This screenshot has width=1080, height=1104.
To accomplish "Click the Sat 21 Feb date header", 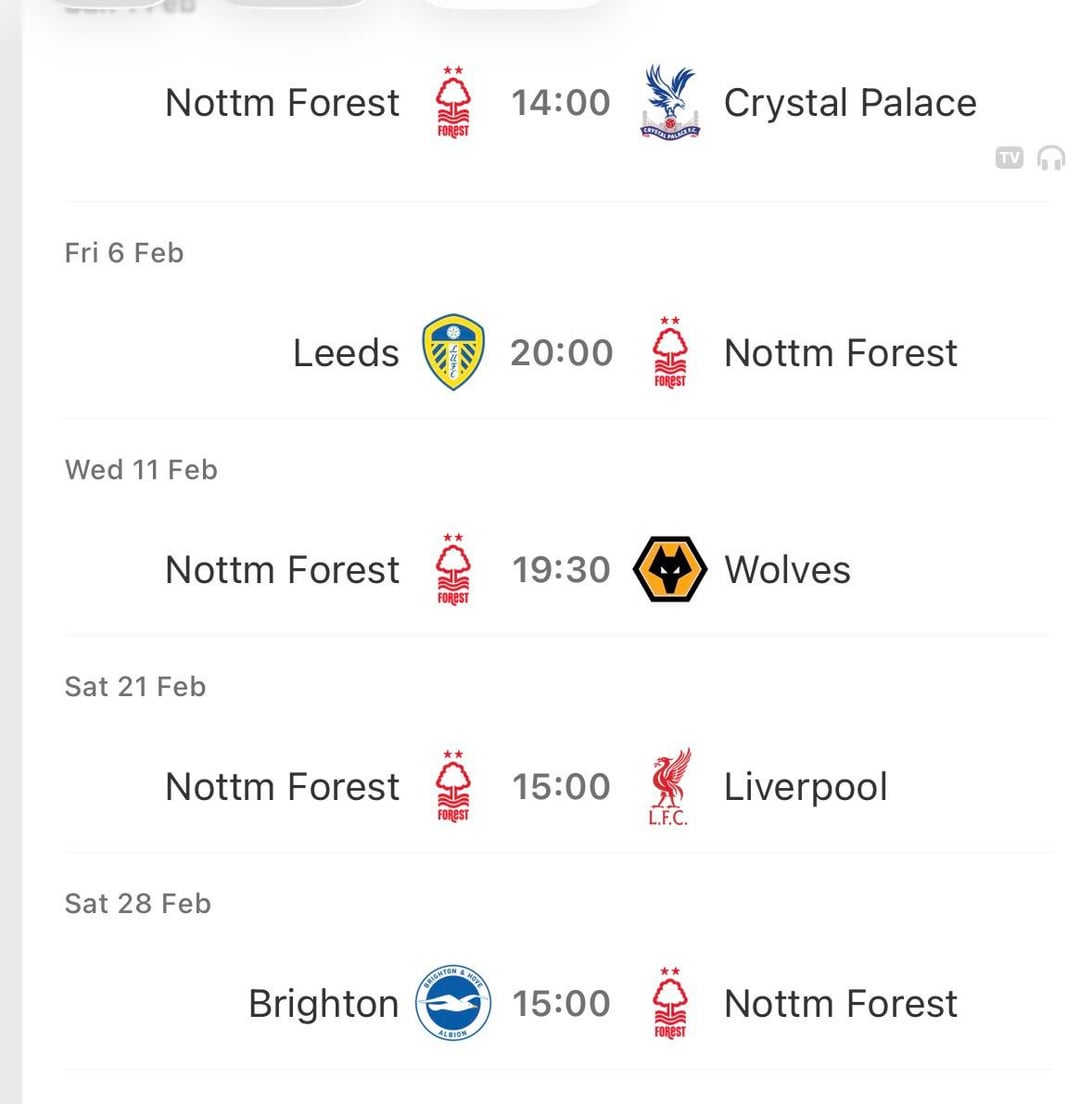I will [x=135, y=686].
